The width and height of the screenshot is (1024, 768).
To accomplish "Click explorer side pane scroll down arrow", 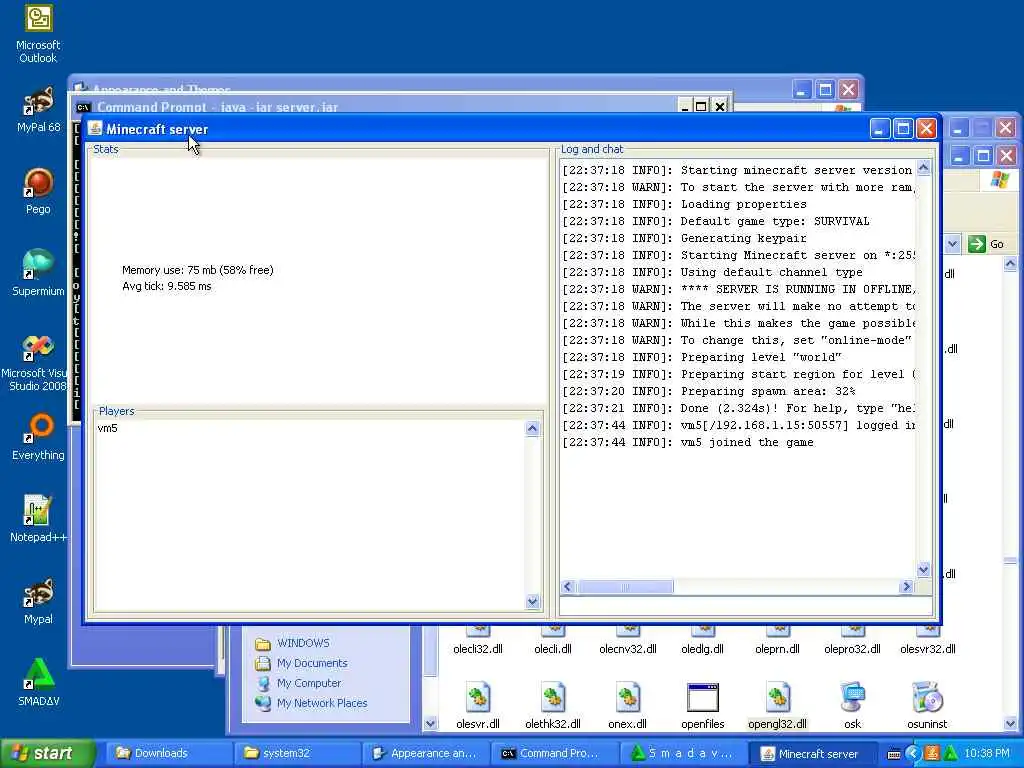I will (430, 723).
